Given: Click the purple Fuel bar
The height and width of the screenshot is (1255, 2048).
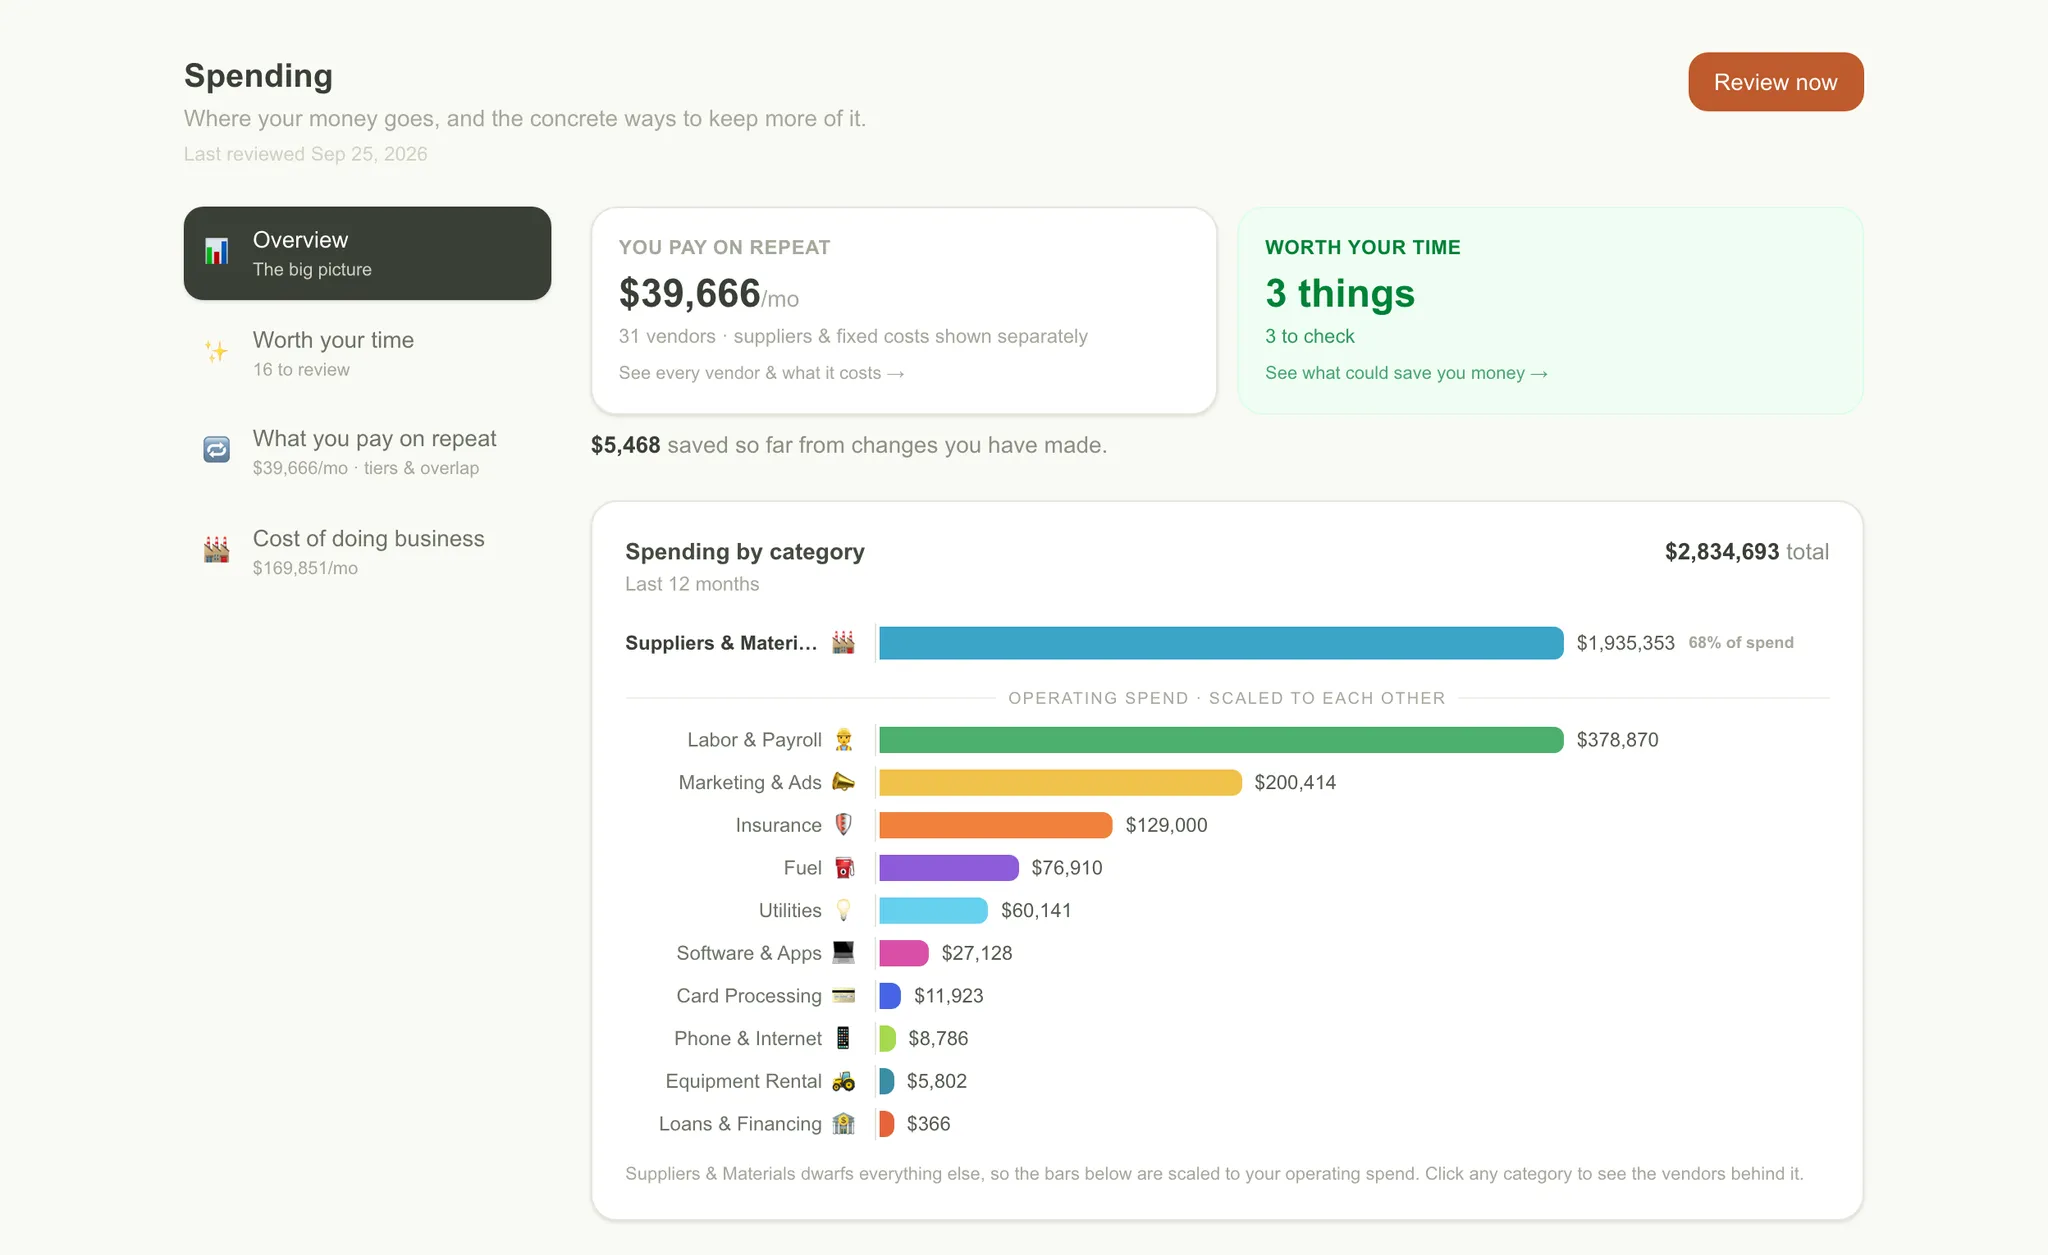Looking at the screenshot, I should (949, 868).
